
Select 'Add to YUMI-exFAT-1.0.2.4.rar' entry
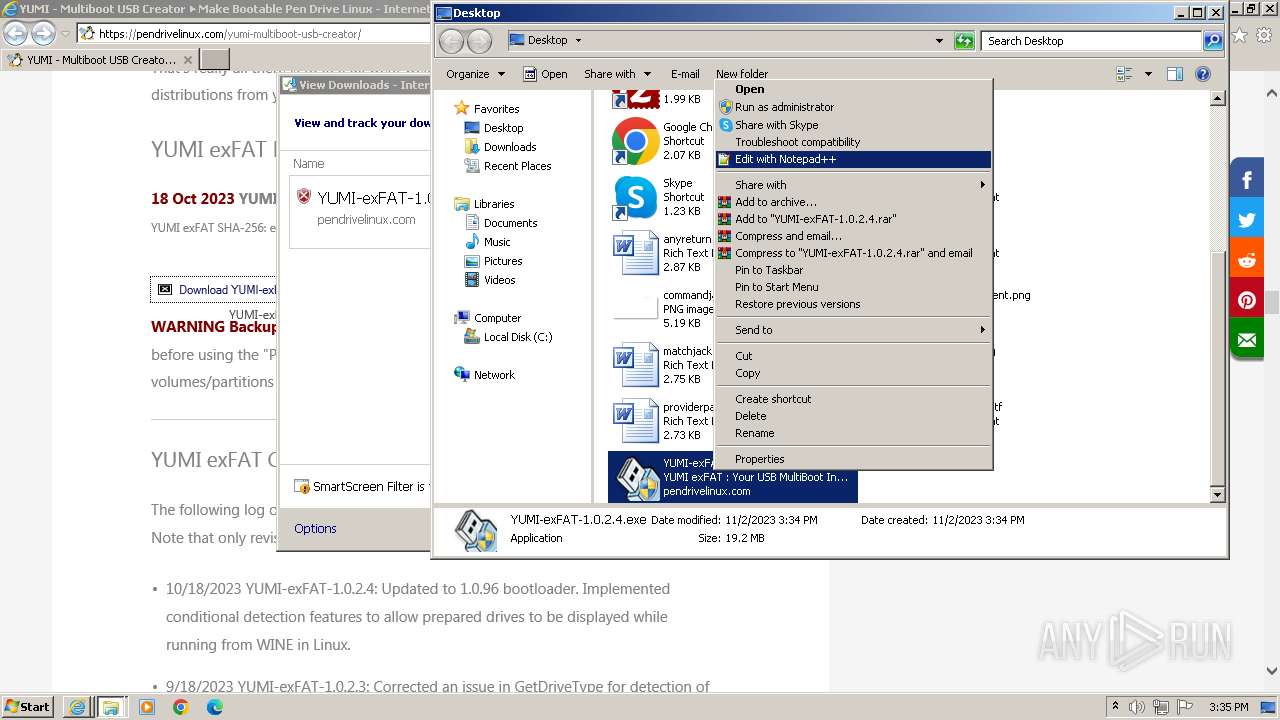853,219
